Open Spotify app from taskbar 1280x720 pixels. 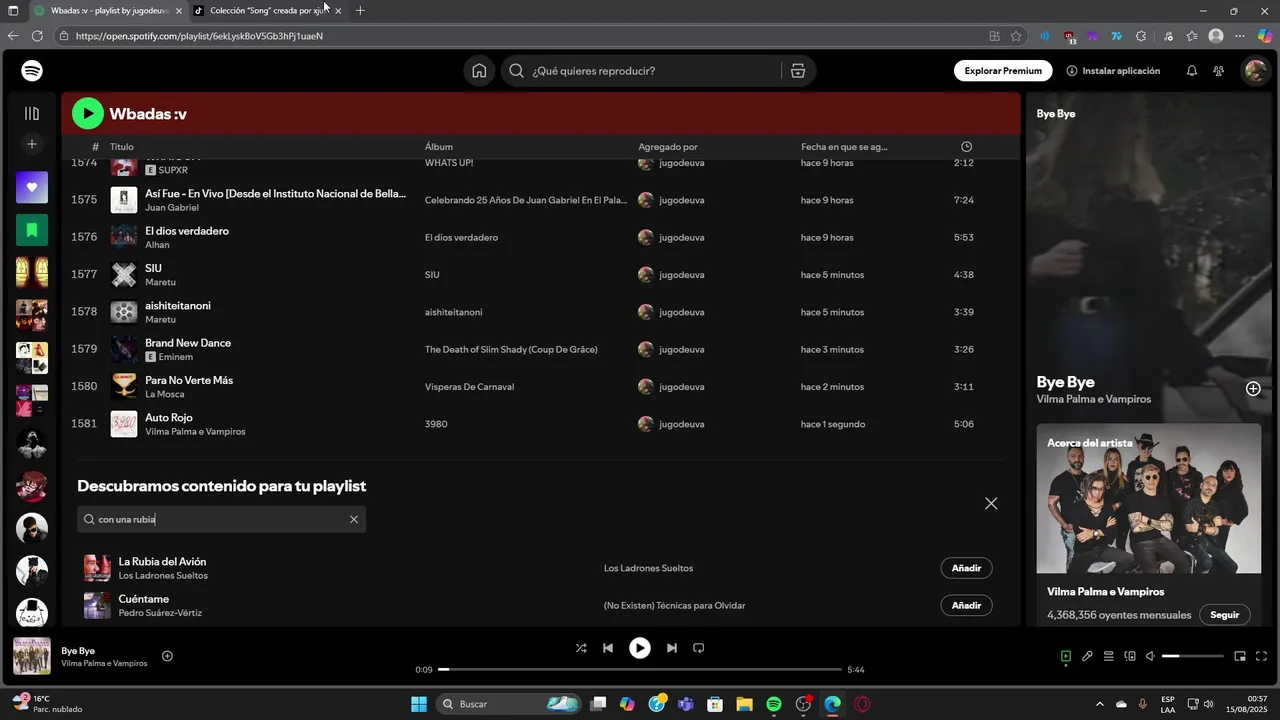coord(774,704)
